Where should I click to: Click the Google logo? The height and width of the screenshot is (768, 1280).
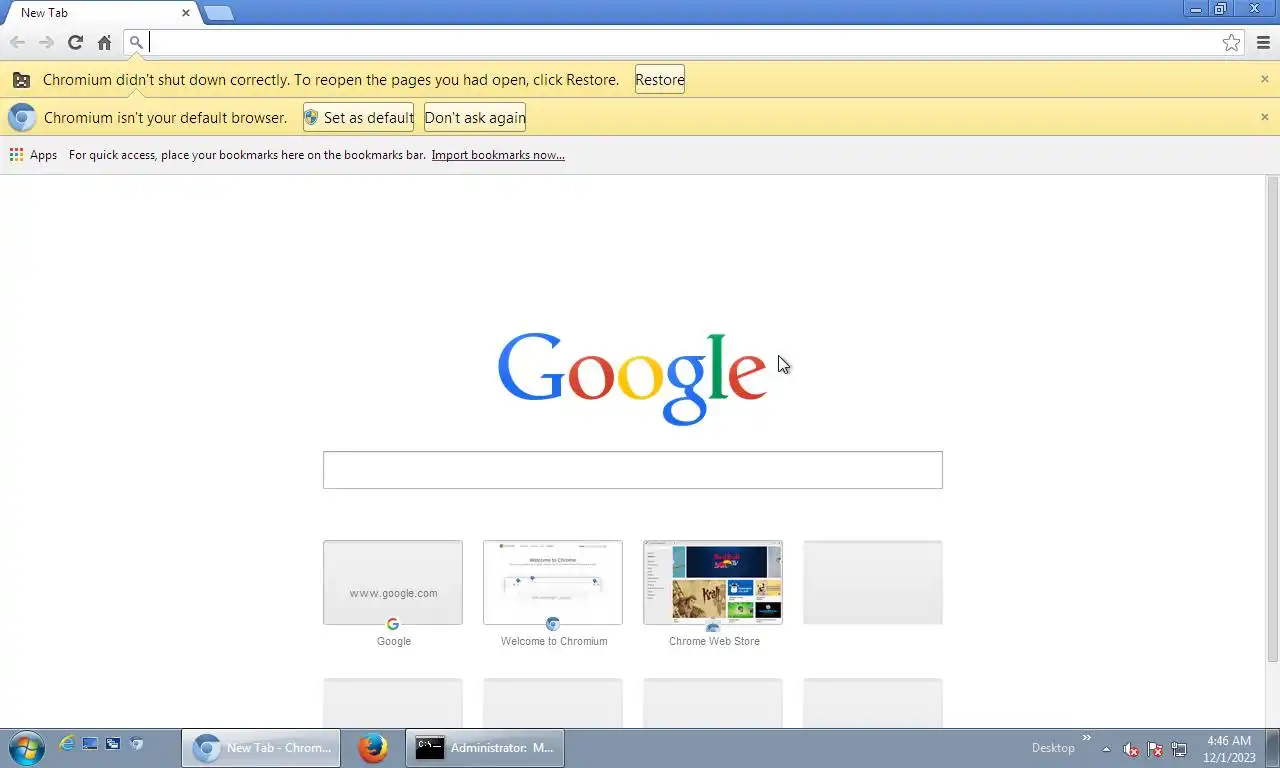tap(632, 378)
